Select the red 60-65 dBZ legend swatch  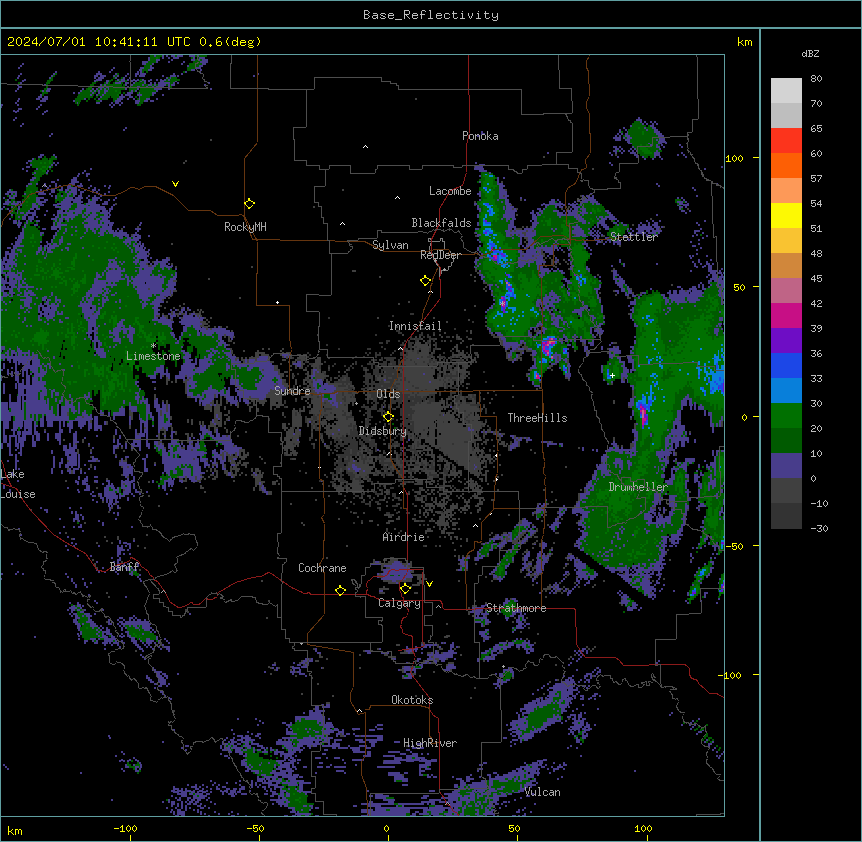786,140
